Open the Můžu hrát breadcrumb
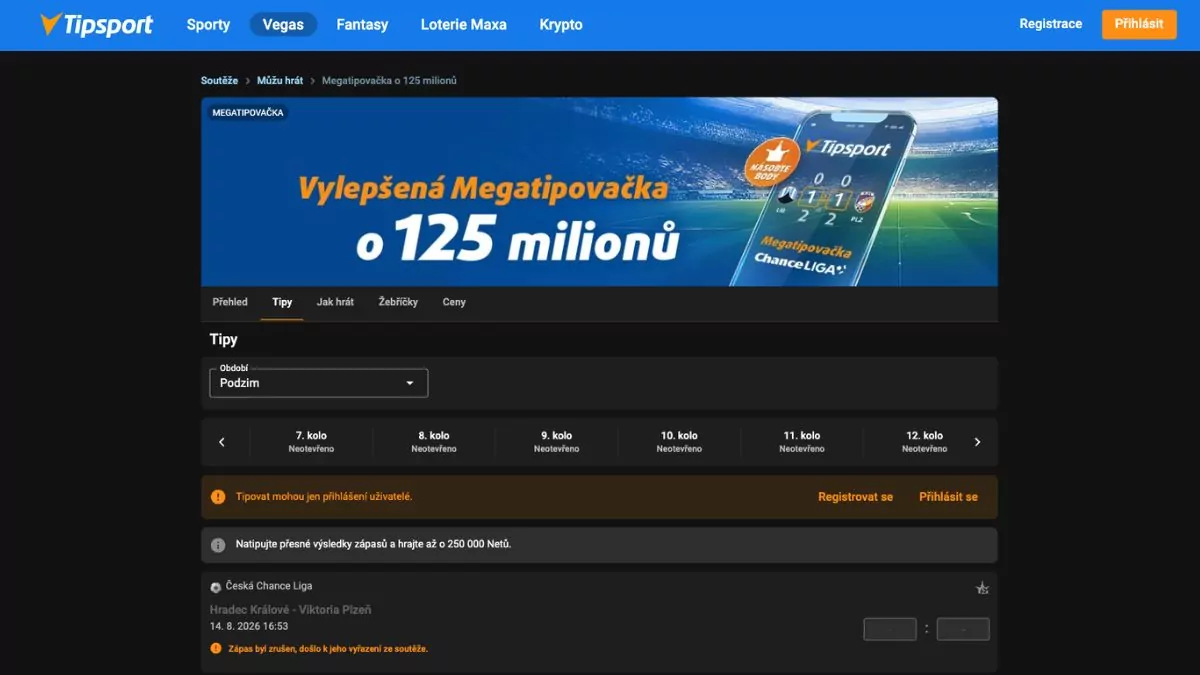 (280, 80)
